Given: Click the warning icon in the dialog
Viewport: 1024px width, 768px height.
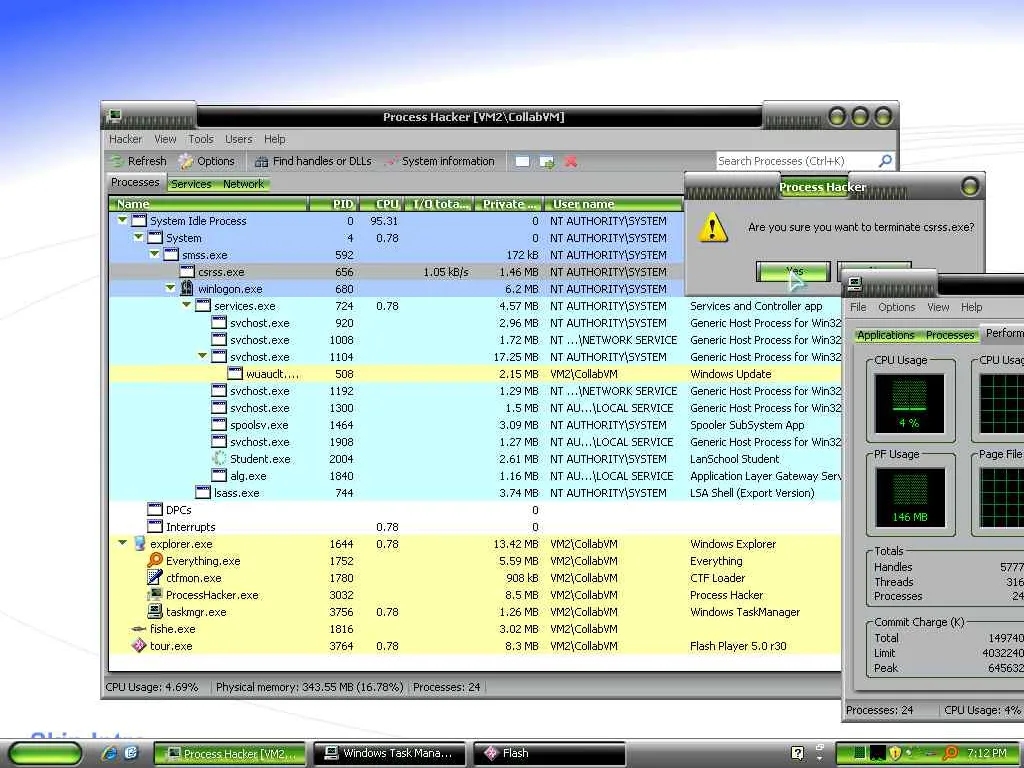Looking at the screenshot, I should [712, 227].
